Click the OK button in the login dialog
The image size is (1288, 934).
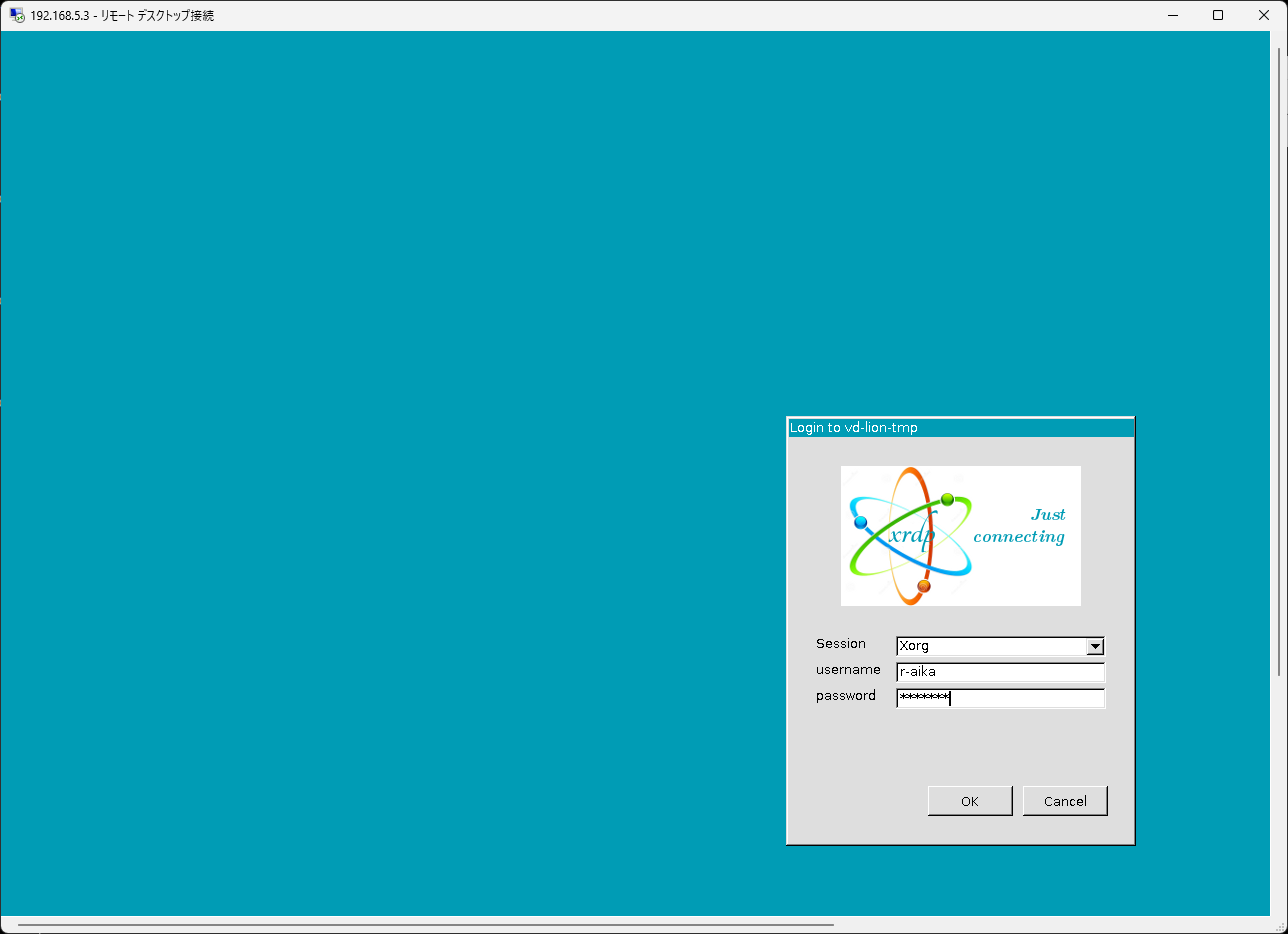coord(970,801)
